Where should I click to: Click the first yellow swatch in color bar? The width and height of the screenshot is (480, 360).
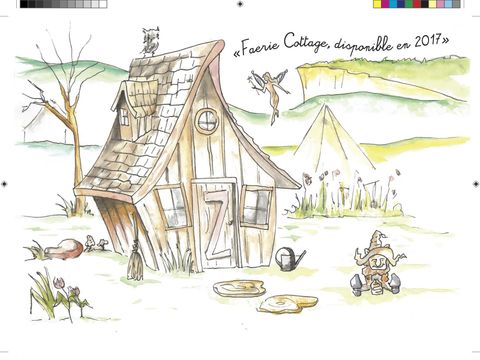coord(377,4)
